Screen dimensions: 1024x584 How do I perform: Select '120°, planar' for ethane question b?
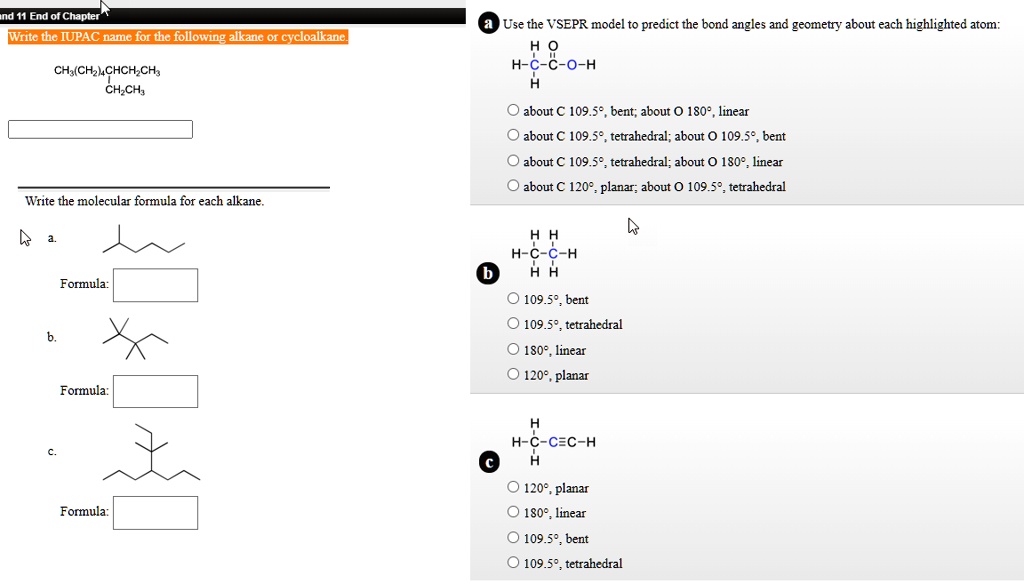tap(513, 375)
